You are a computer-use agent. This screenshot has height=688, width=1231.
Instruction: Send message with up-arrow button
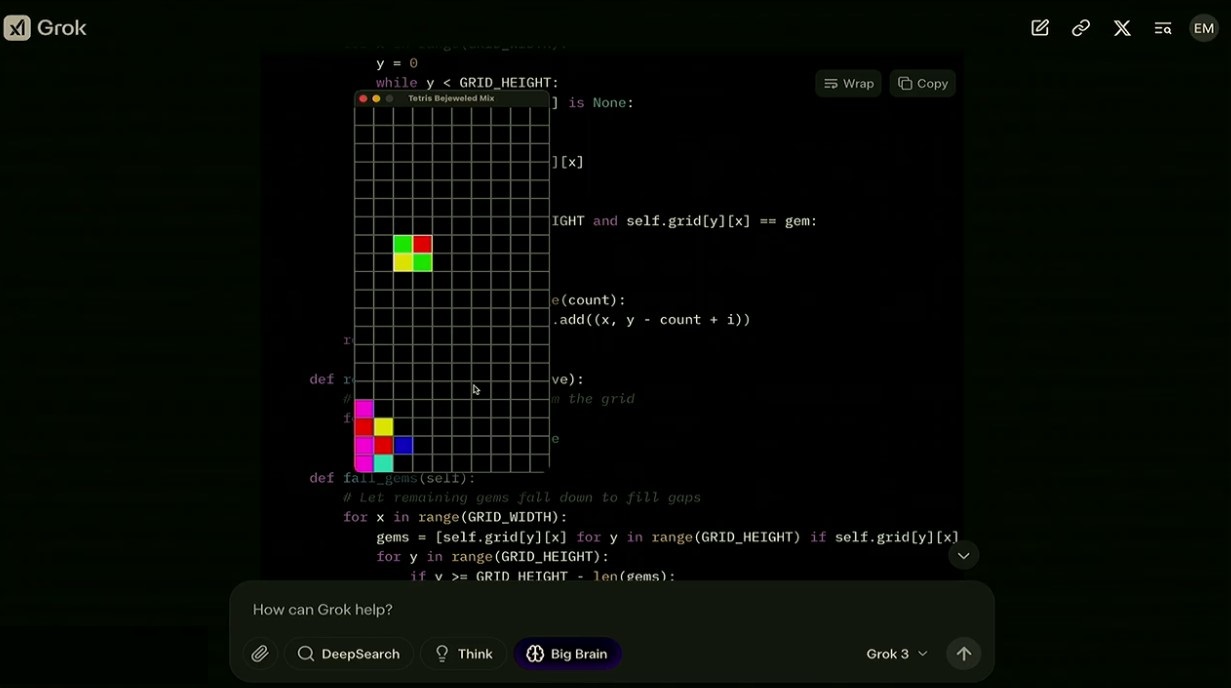964,654
